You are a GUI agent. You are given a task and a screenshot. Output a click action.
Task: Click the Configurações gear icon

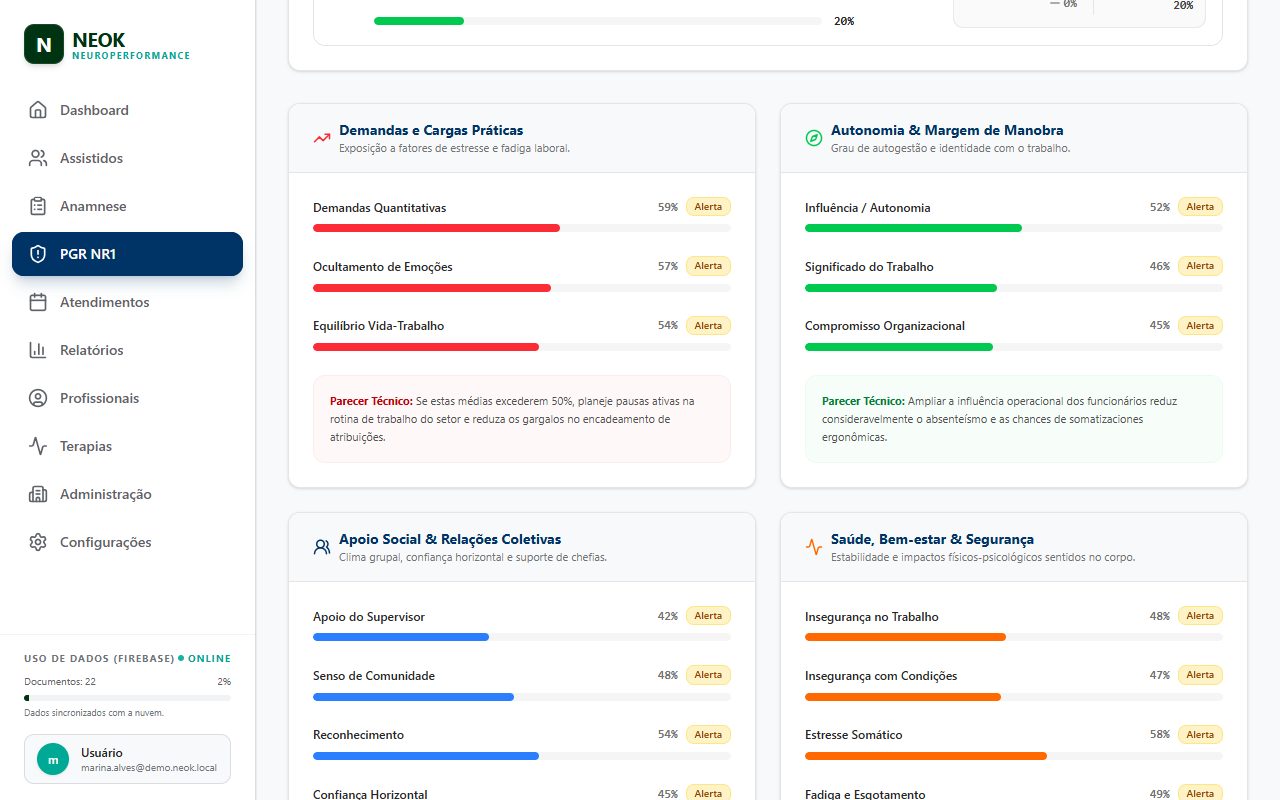(38, 542)
